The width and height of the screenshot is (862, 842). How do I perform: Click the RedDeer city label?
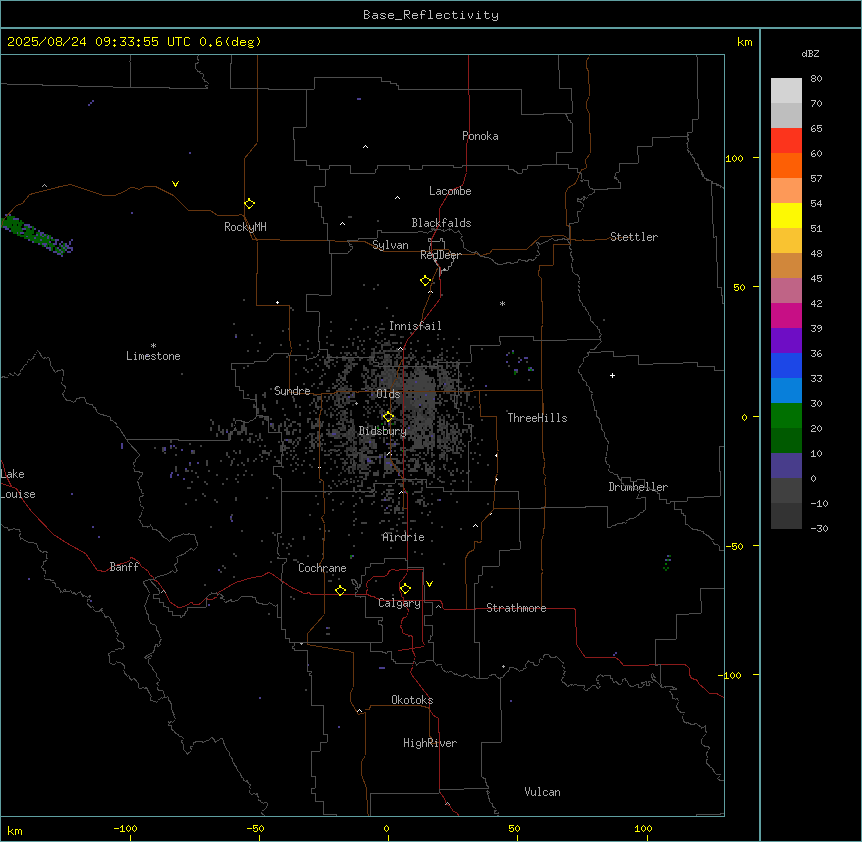[440, 255]
